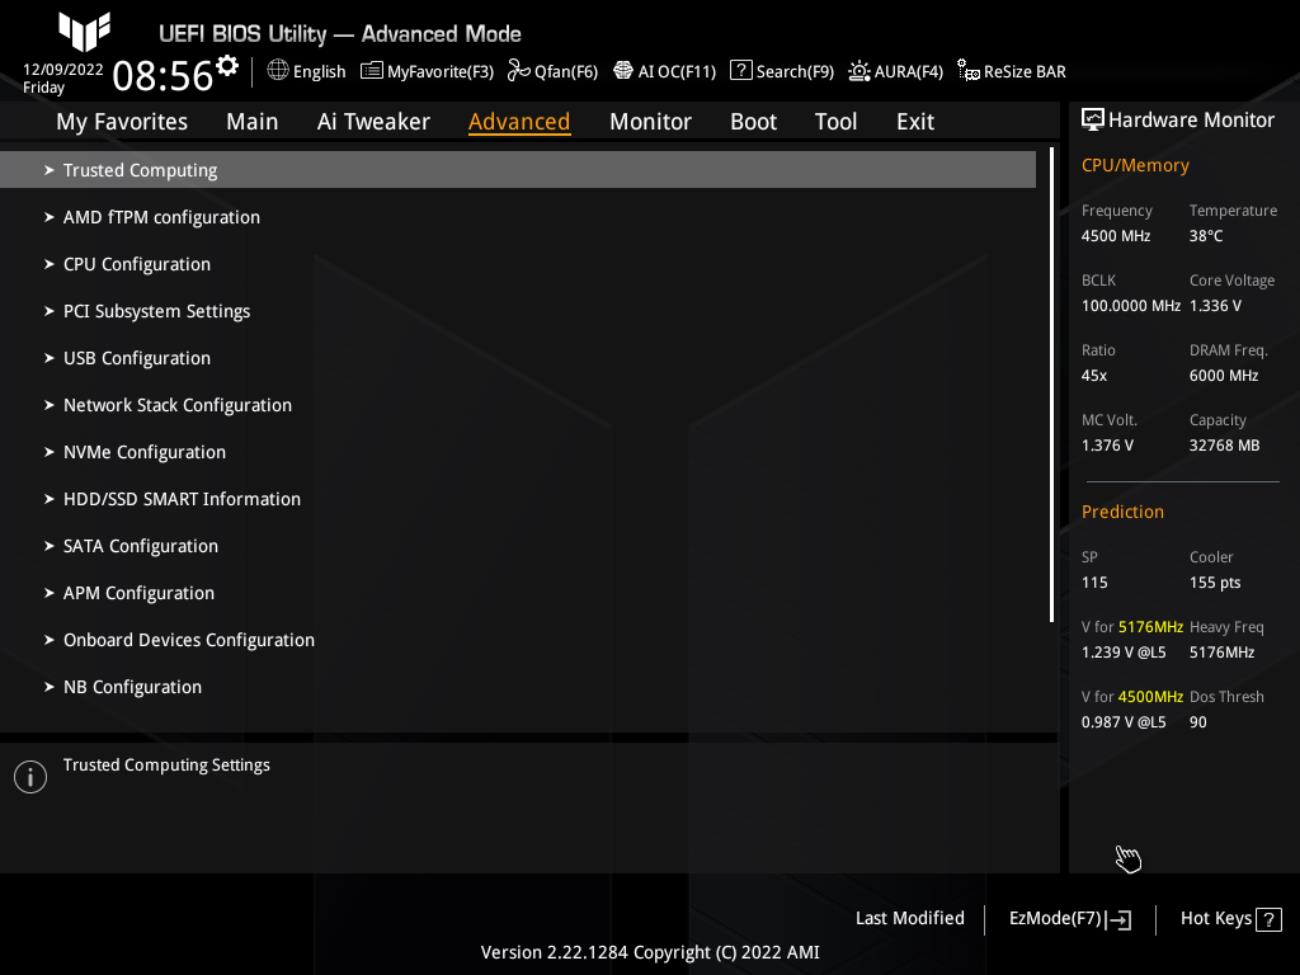Viewport: 1300px width, 975px height.
Task: Click the 38°C temperature value
Action: point(1205,236)
